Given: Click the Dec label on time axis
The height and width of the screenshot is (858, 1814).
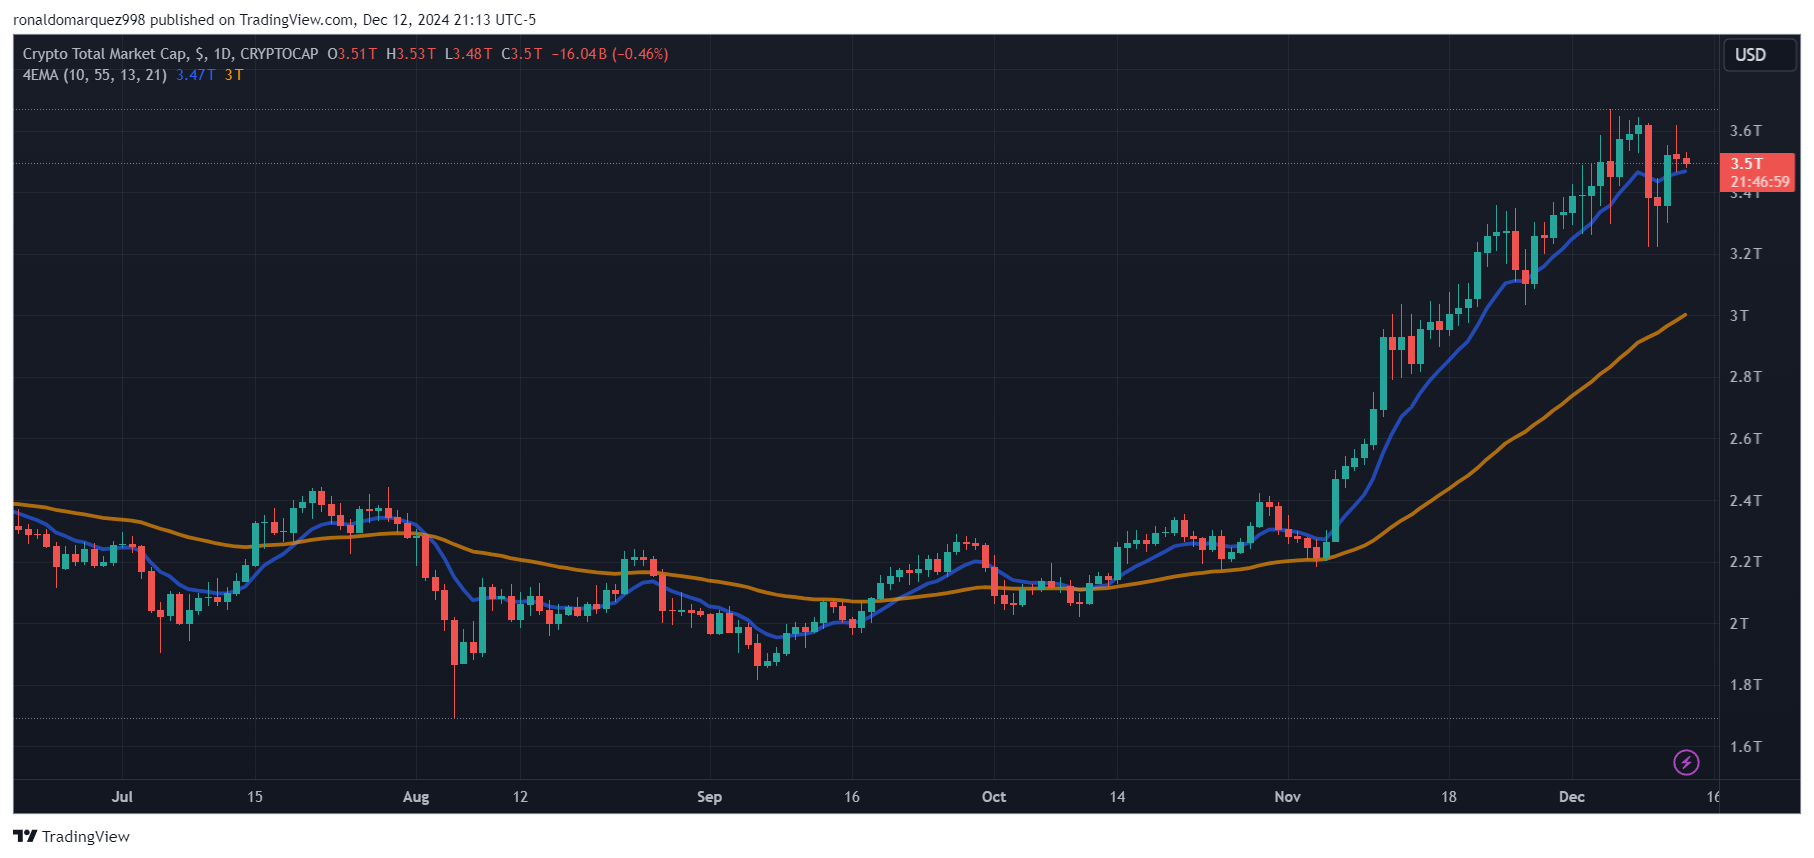Looking at the screenshot, I should coord(1572,797).
